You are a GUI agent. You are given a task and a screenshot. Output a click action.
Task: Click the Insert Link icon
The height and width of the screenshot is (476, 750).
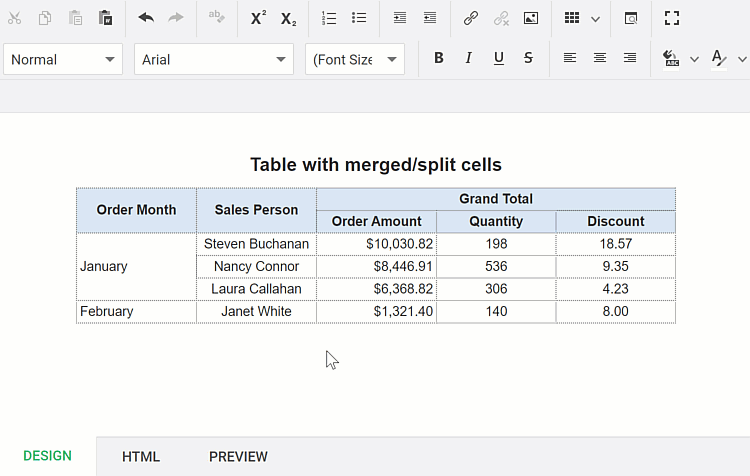471,18
